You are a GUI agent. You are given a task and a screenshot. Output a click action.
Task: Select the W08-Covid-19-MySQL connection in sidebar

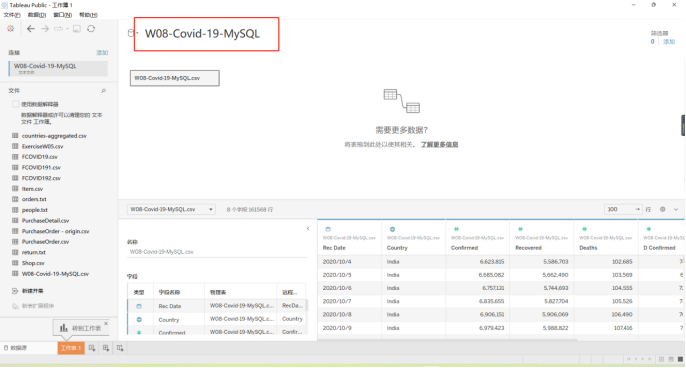click(x=58, y=68)
